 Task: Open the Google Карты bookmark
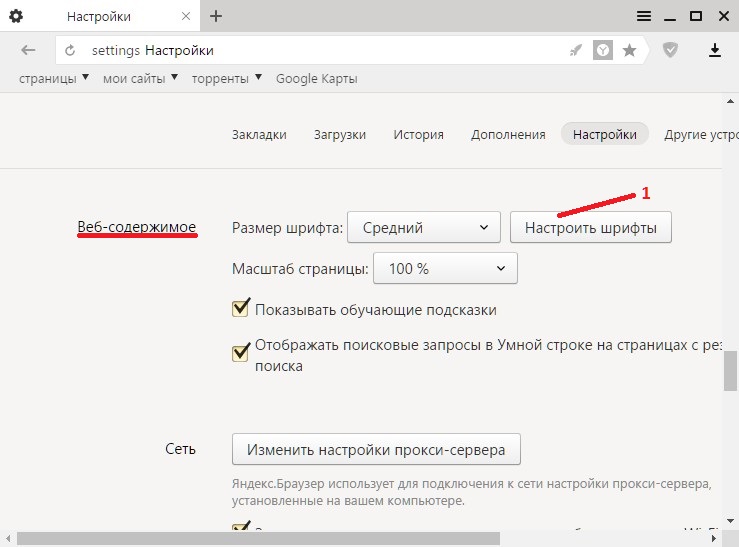coord(317,79)
